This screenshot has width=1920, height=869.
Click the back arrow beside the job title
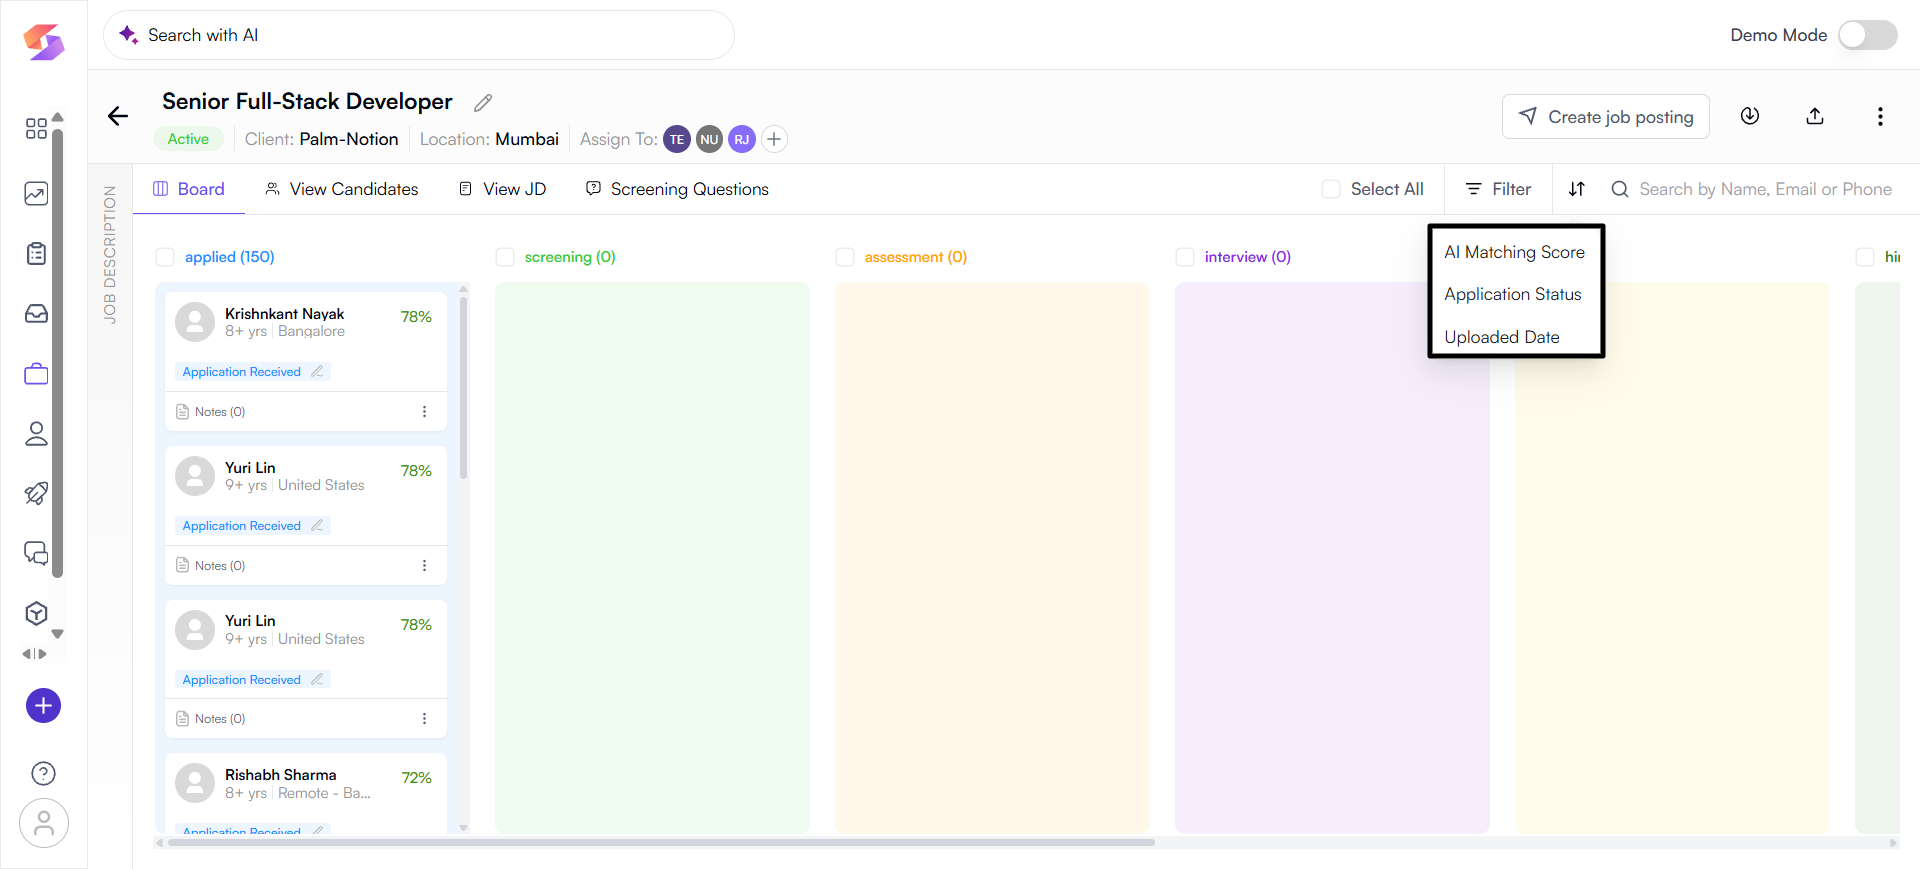[x=118, y=116]
